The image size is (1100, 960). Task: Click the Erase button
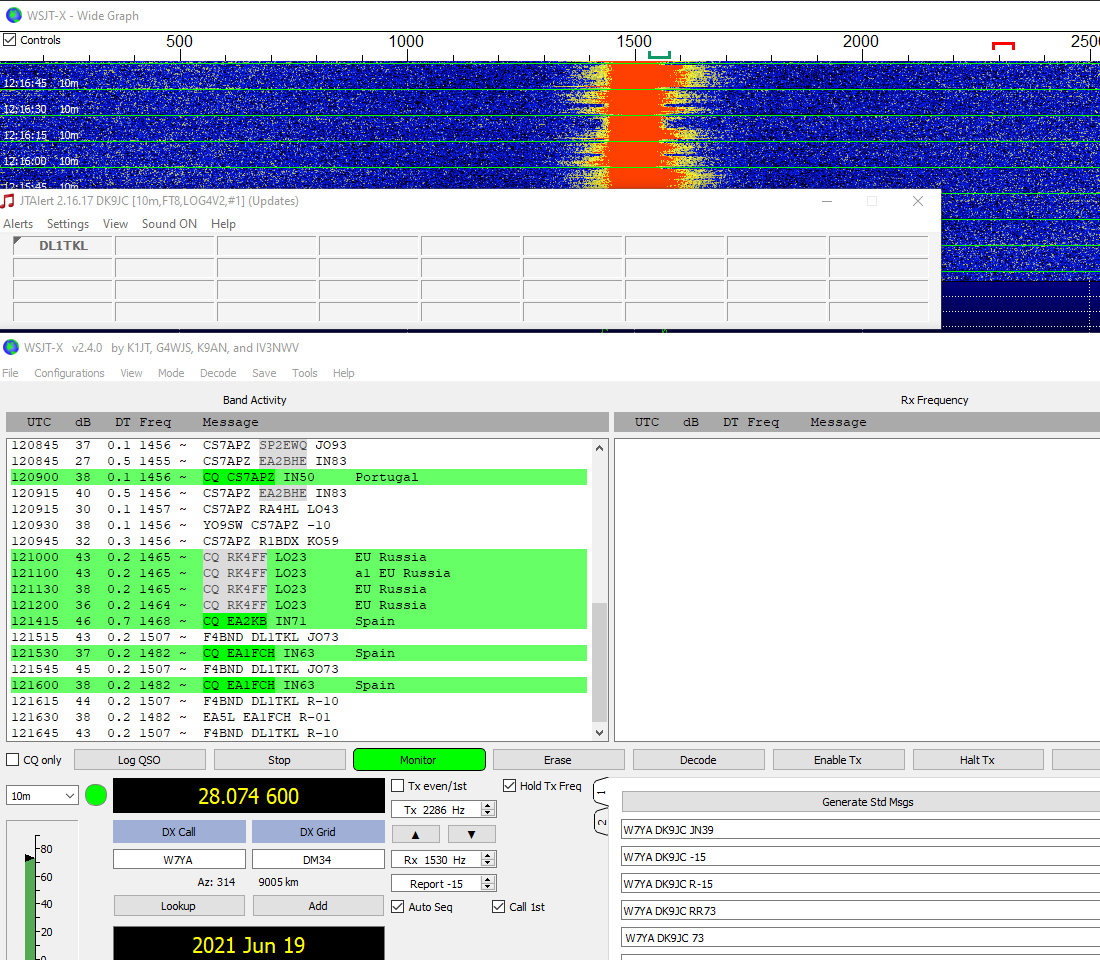click(x=558, y=760)
